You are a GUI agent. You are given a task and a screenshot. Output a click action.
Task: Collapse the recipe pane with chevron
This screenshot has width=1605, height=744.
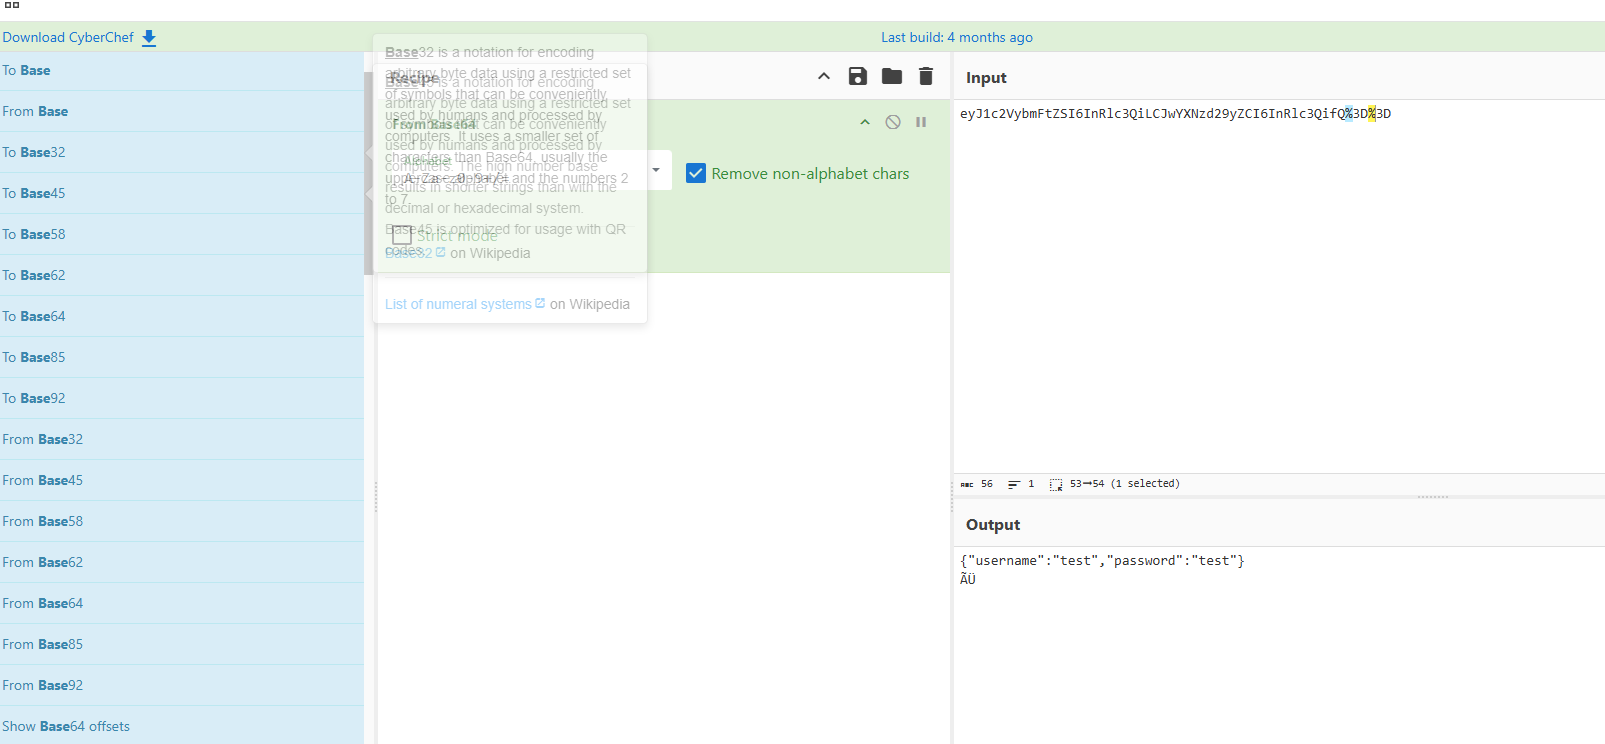(824, 77)
